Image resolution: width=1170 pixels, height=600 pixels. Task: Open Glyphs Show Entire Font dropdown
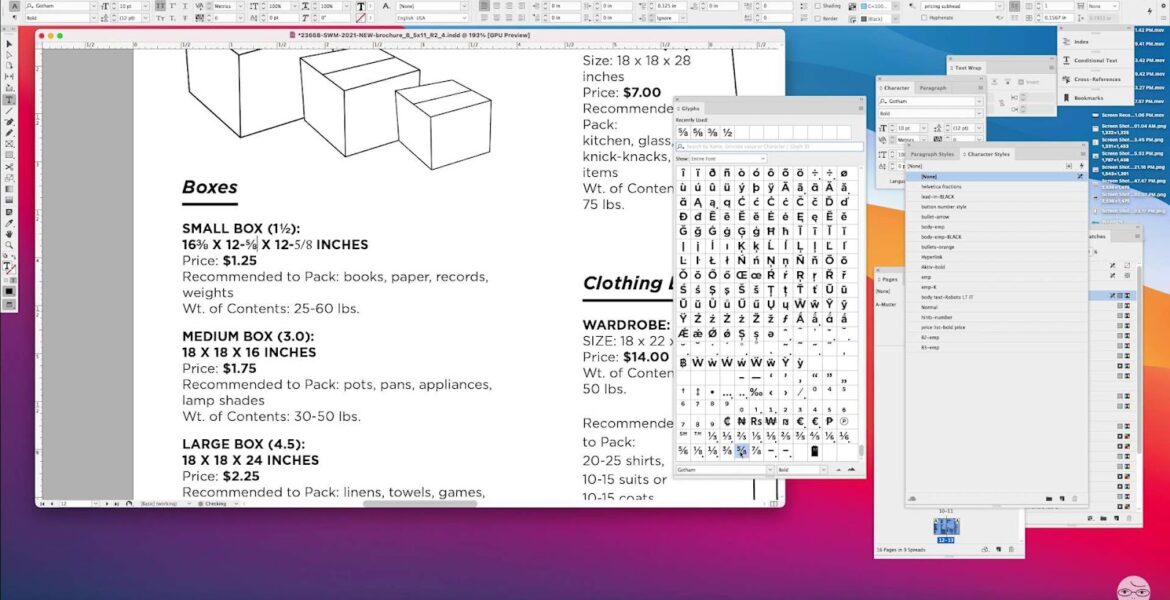pos(728,159)
